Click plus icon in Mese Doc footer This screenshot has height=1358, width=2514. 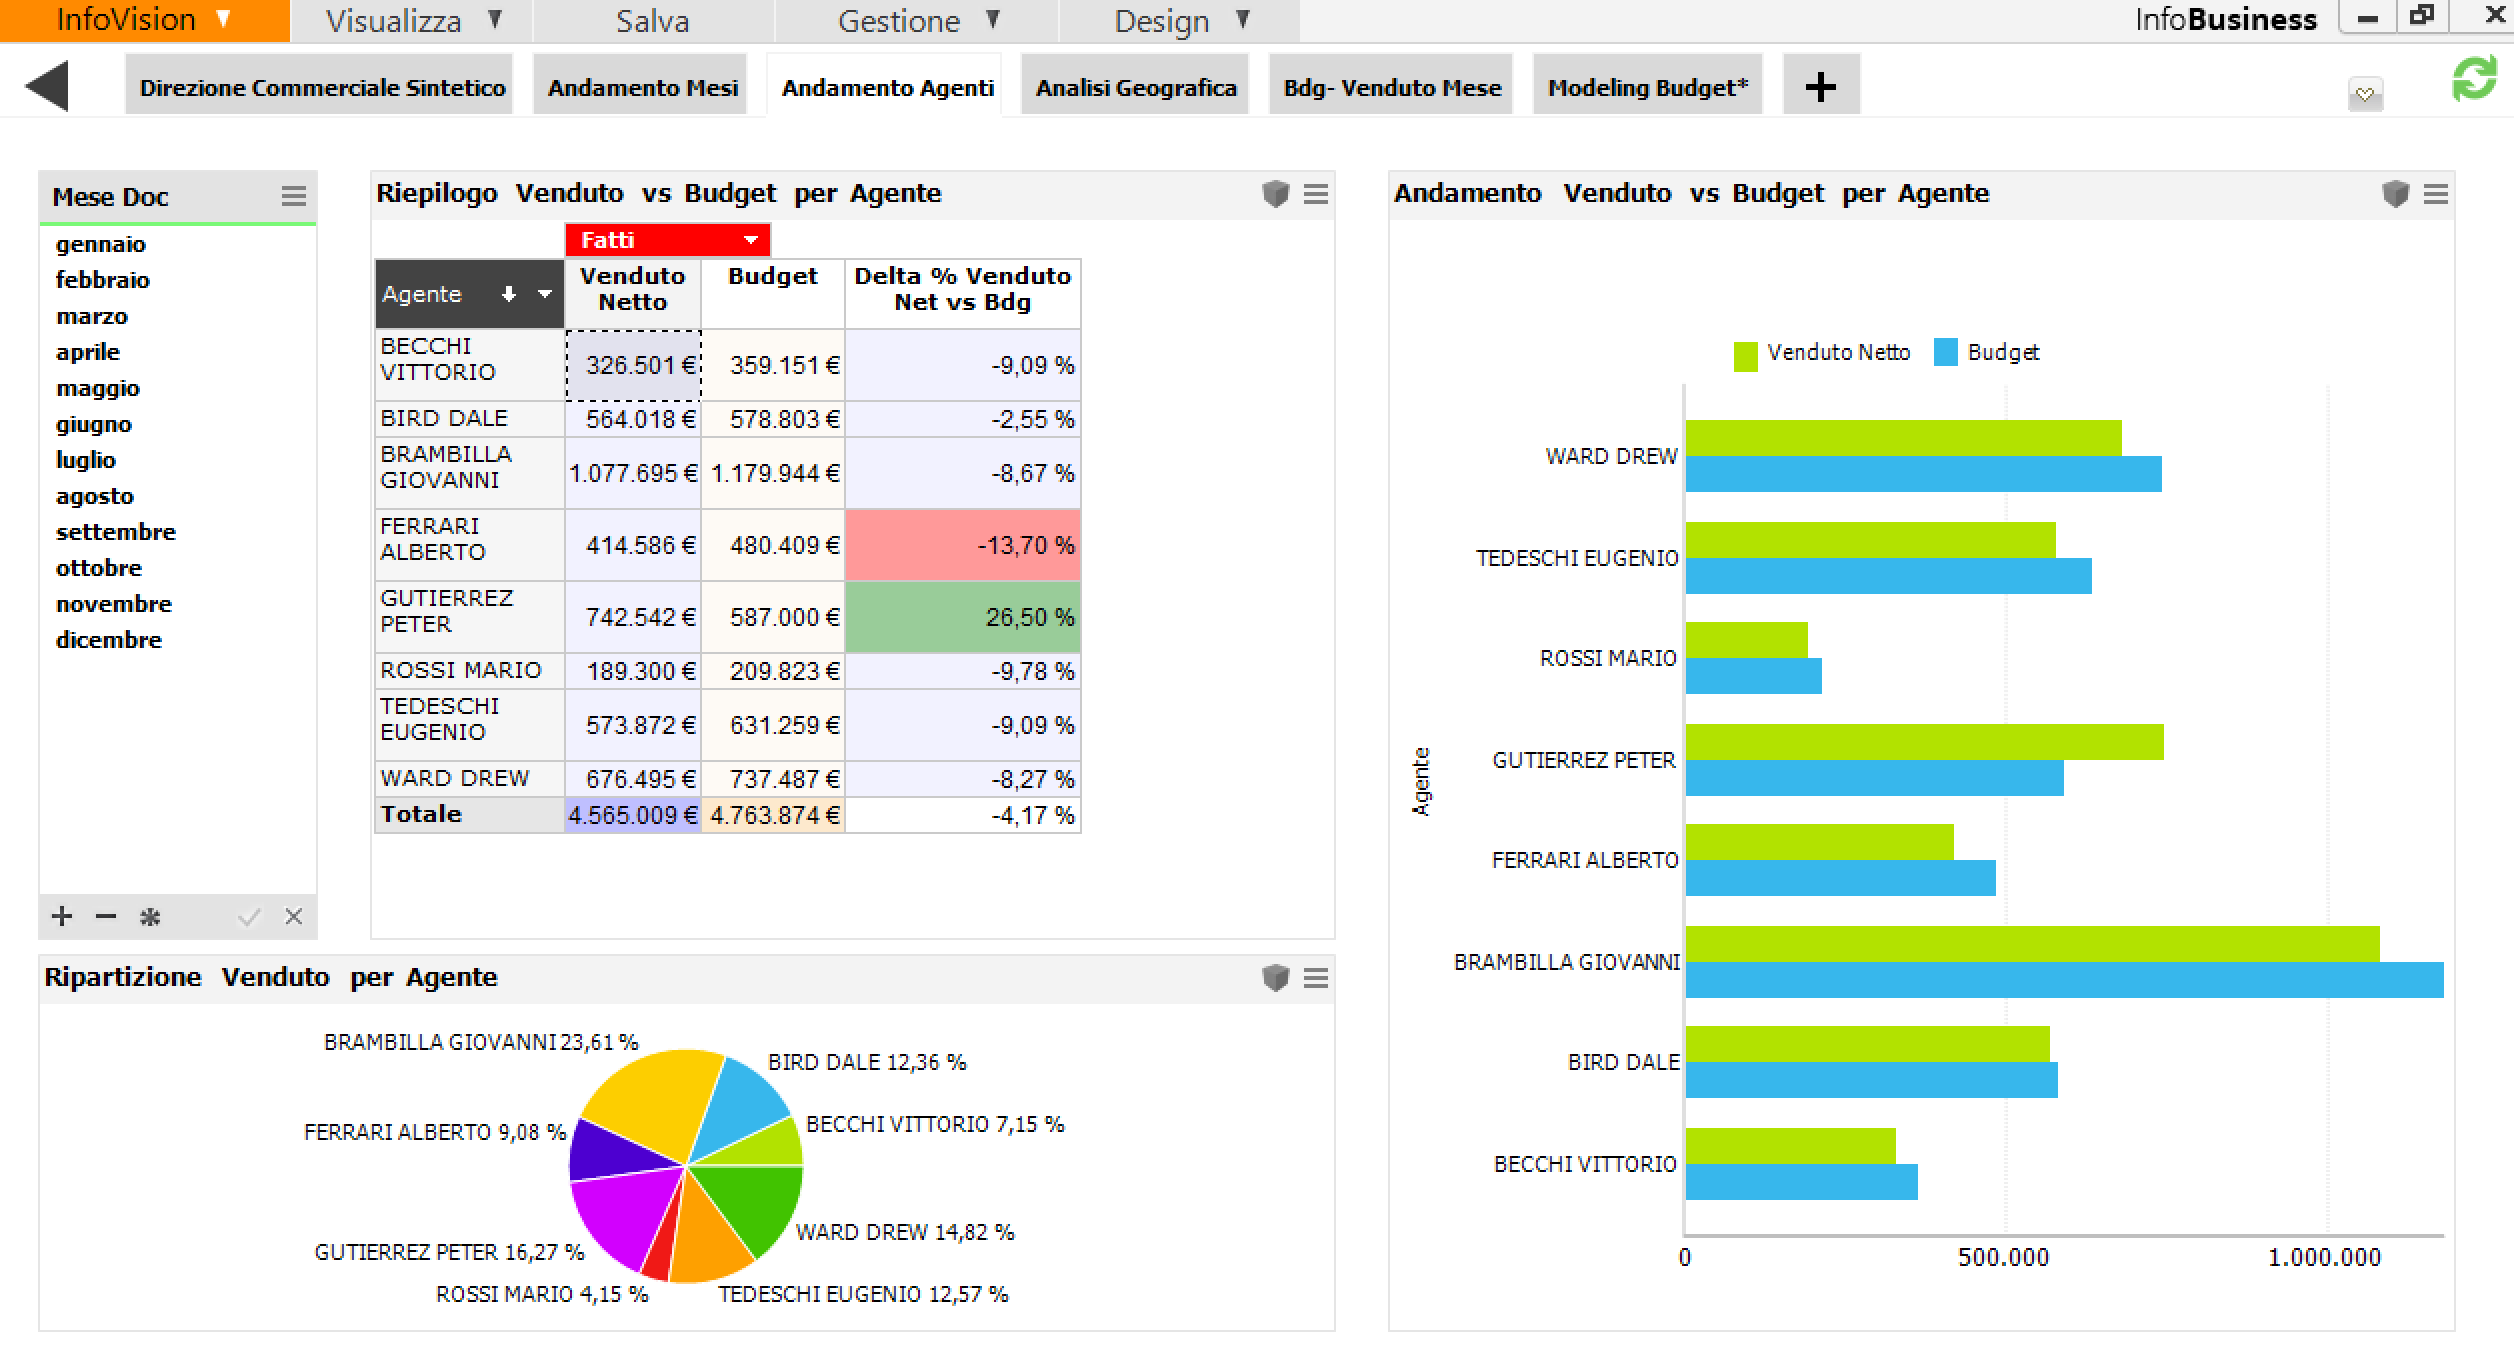[x=62, y=916]
